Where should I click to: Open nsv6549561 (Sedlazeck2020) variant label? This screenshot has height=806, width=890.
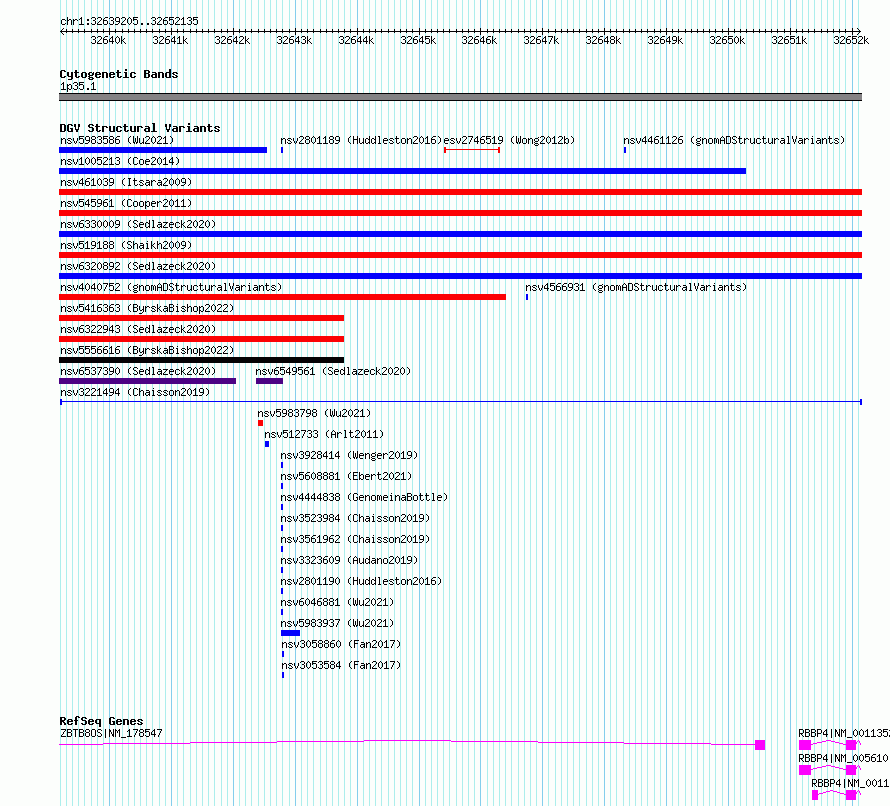point(333,371)
